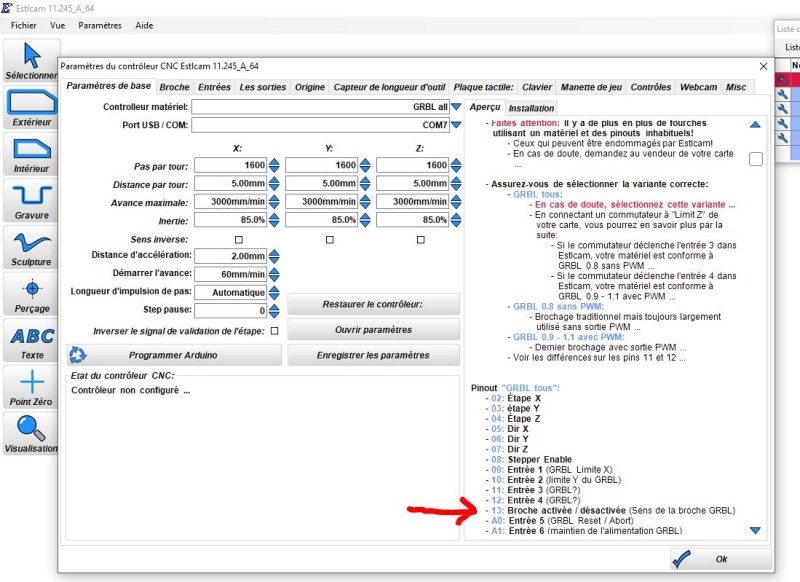Choose the Intérieur contour tool
Screen dimensions: 800x582
32,155
